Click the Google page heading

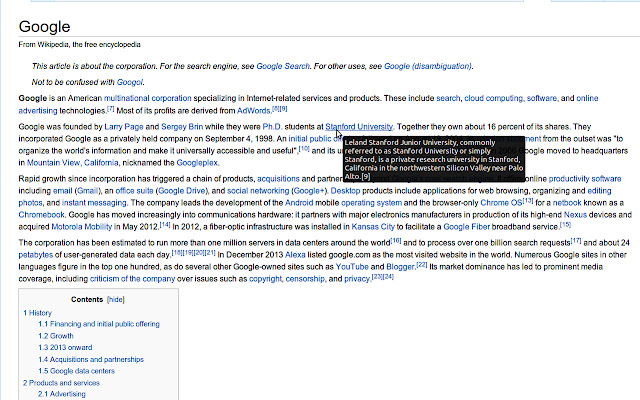[44, 27]
